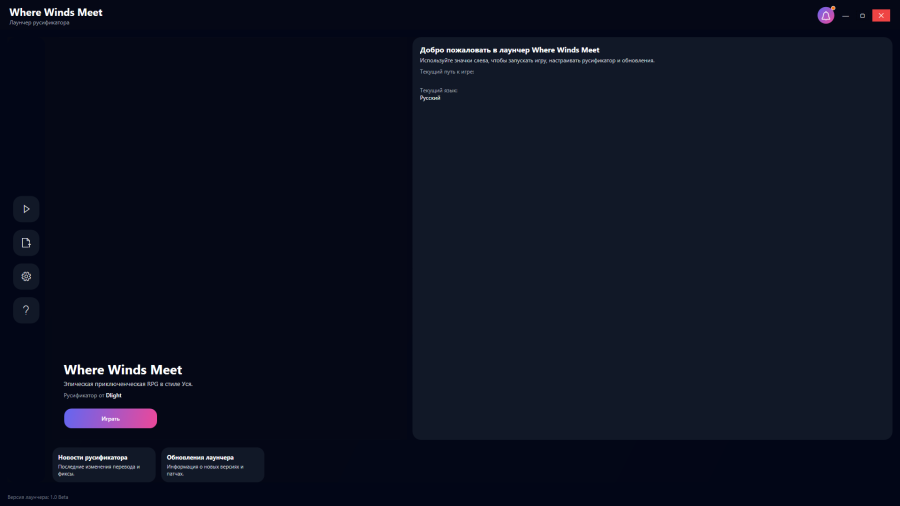The height and width of the screenshot is (506, 900).
Task: Open Новости русификатора card
Action: [104, 465]
